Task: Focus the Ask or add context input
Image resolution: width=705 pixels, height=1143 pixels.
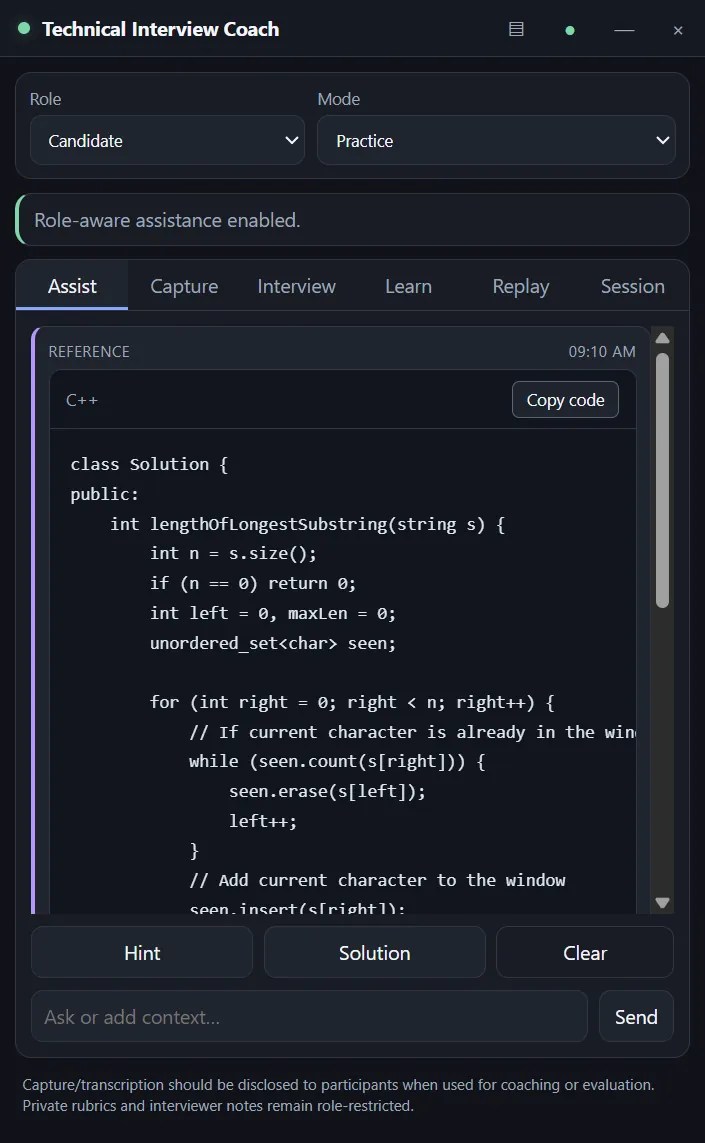Action: click(x=309, y=1016)
